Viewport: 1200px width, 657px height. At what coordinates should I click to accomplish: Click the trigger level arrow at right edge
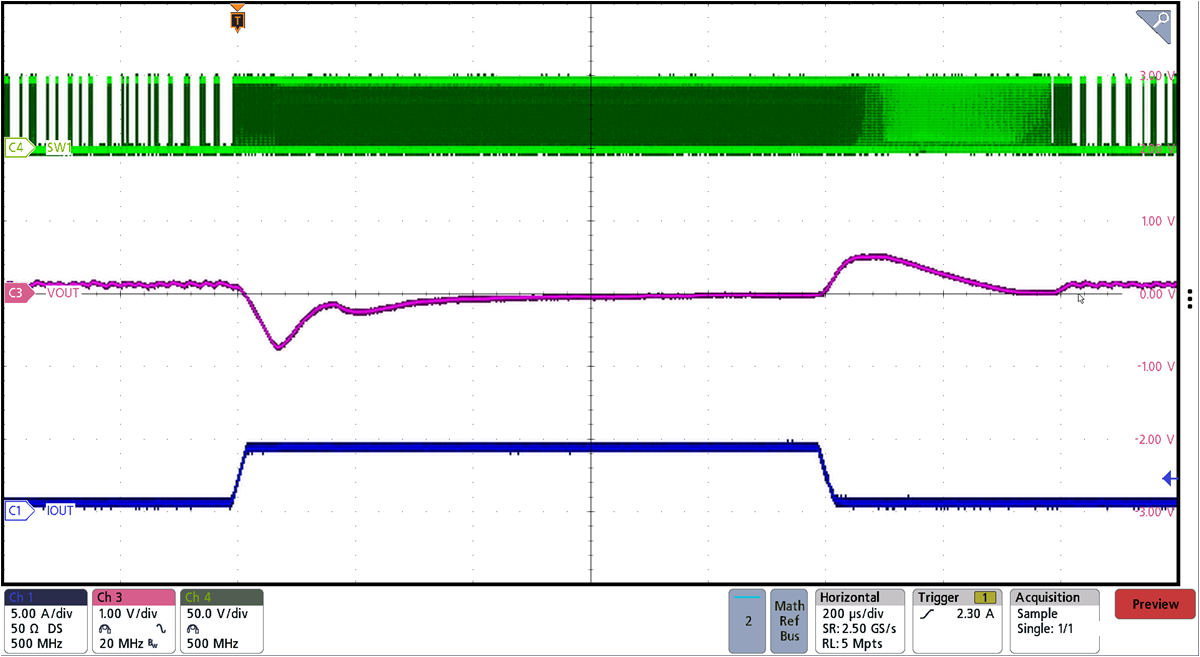click(1168, 477)
